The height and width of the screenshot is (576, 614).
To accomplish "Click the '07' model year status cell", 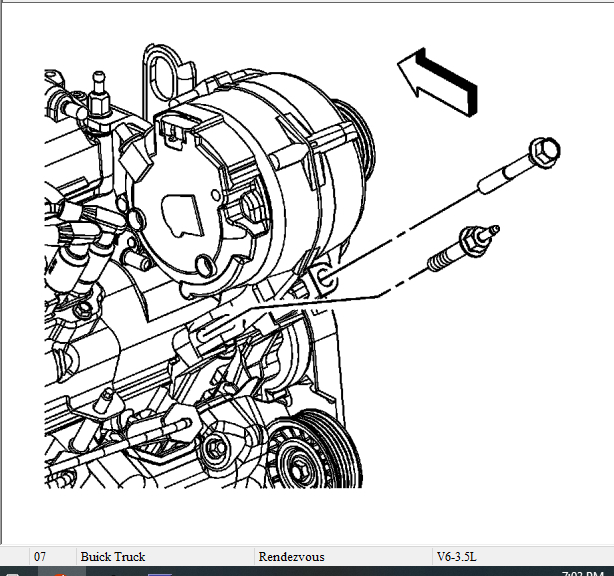I will coord(52,556).
